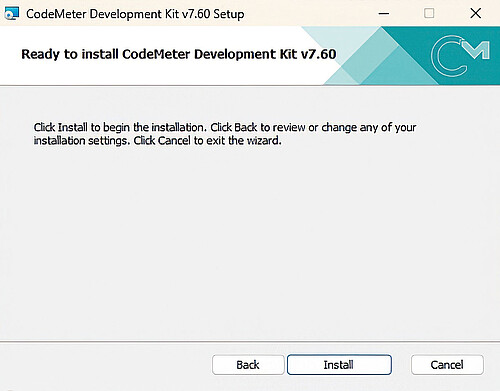Screen dimensions: 500x391
Task: Click the greyed-out maximize button
Action: (x=429, y=14)
